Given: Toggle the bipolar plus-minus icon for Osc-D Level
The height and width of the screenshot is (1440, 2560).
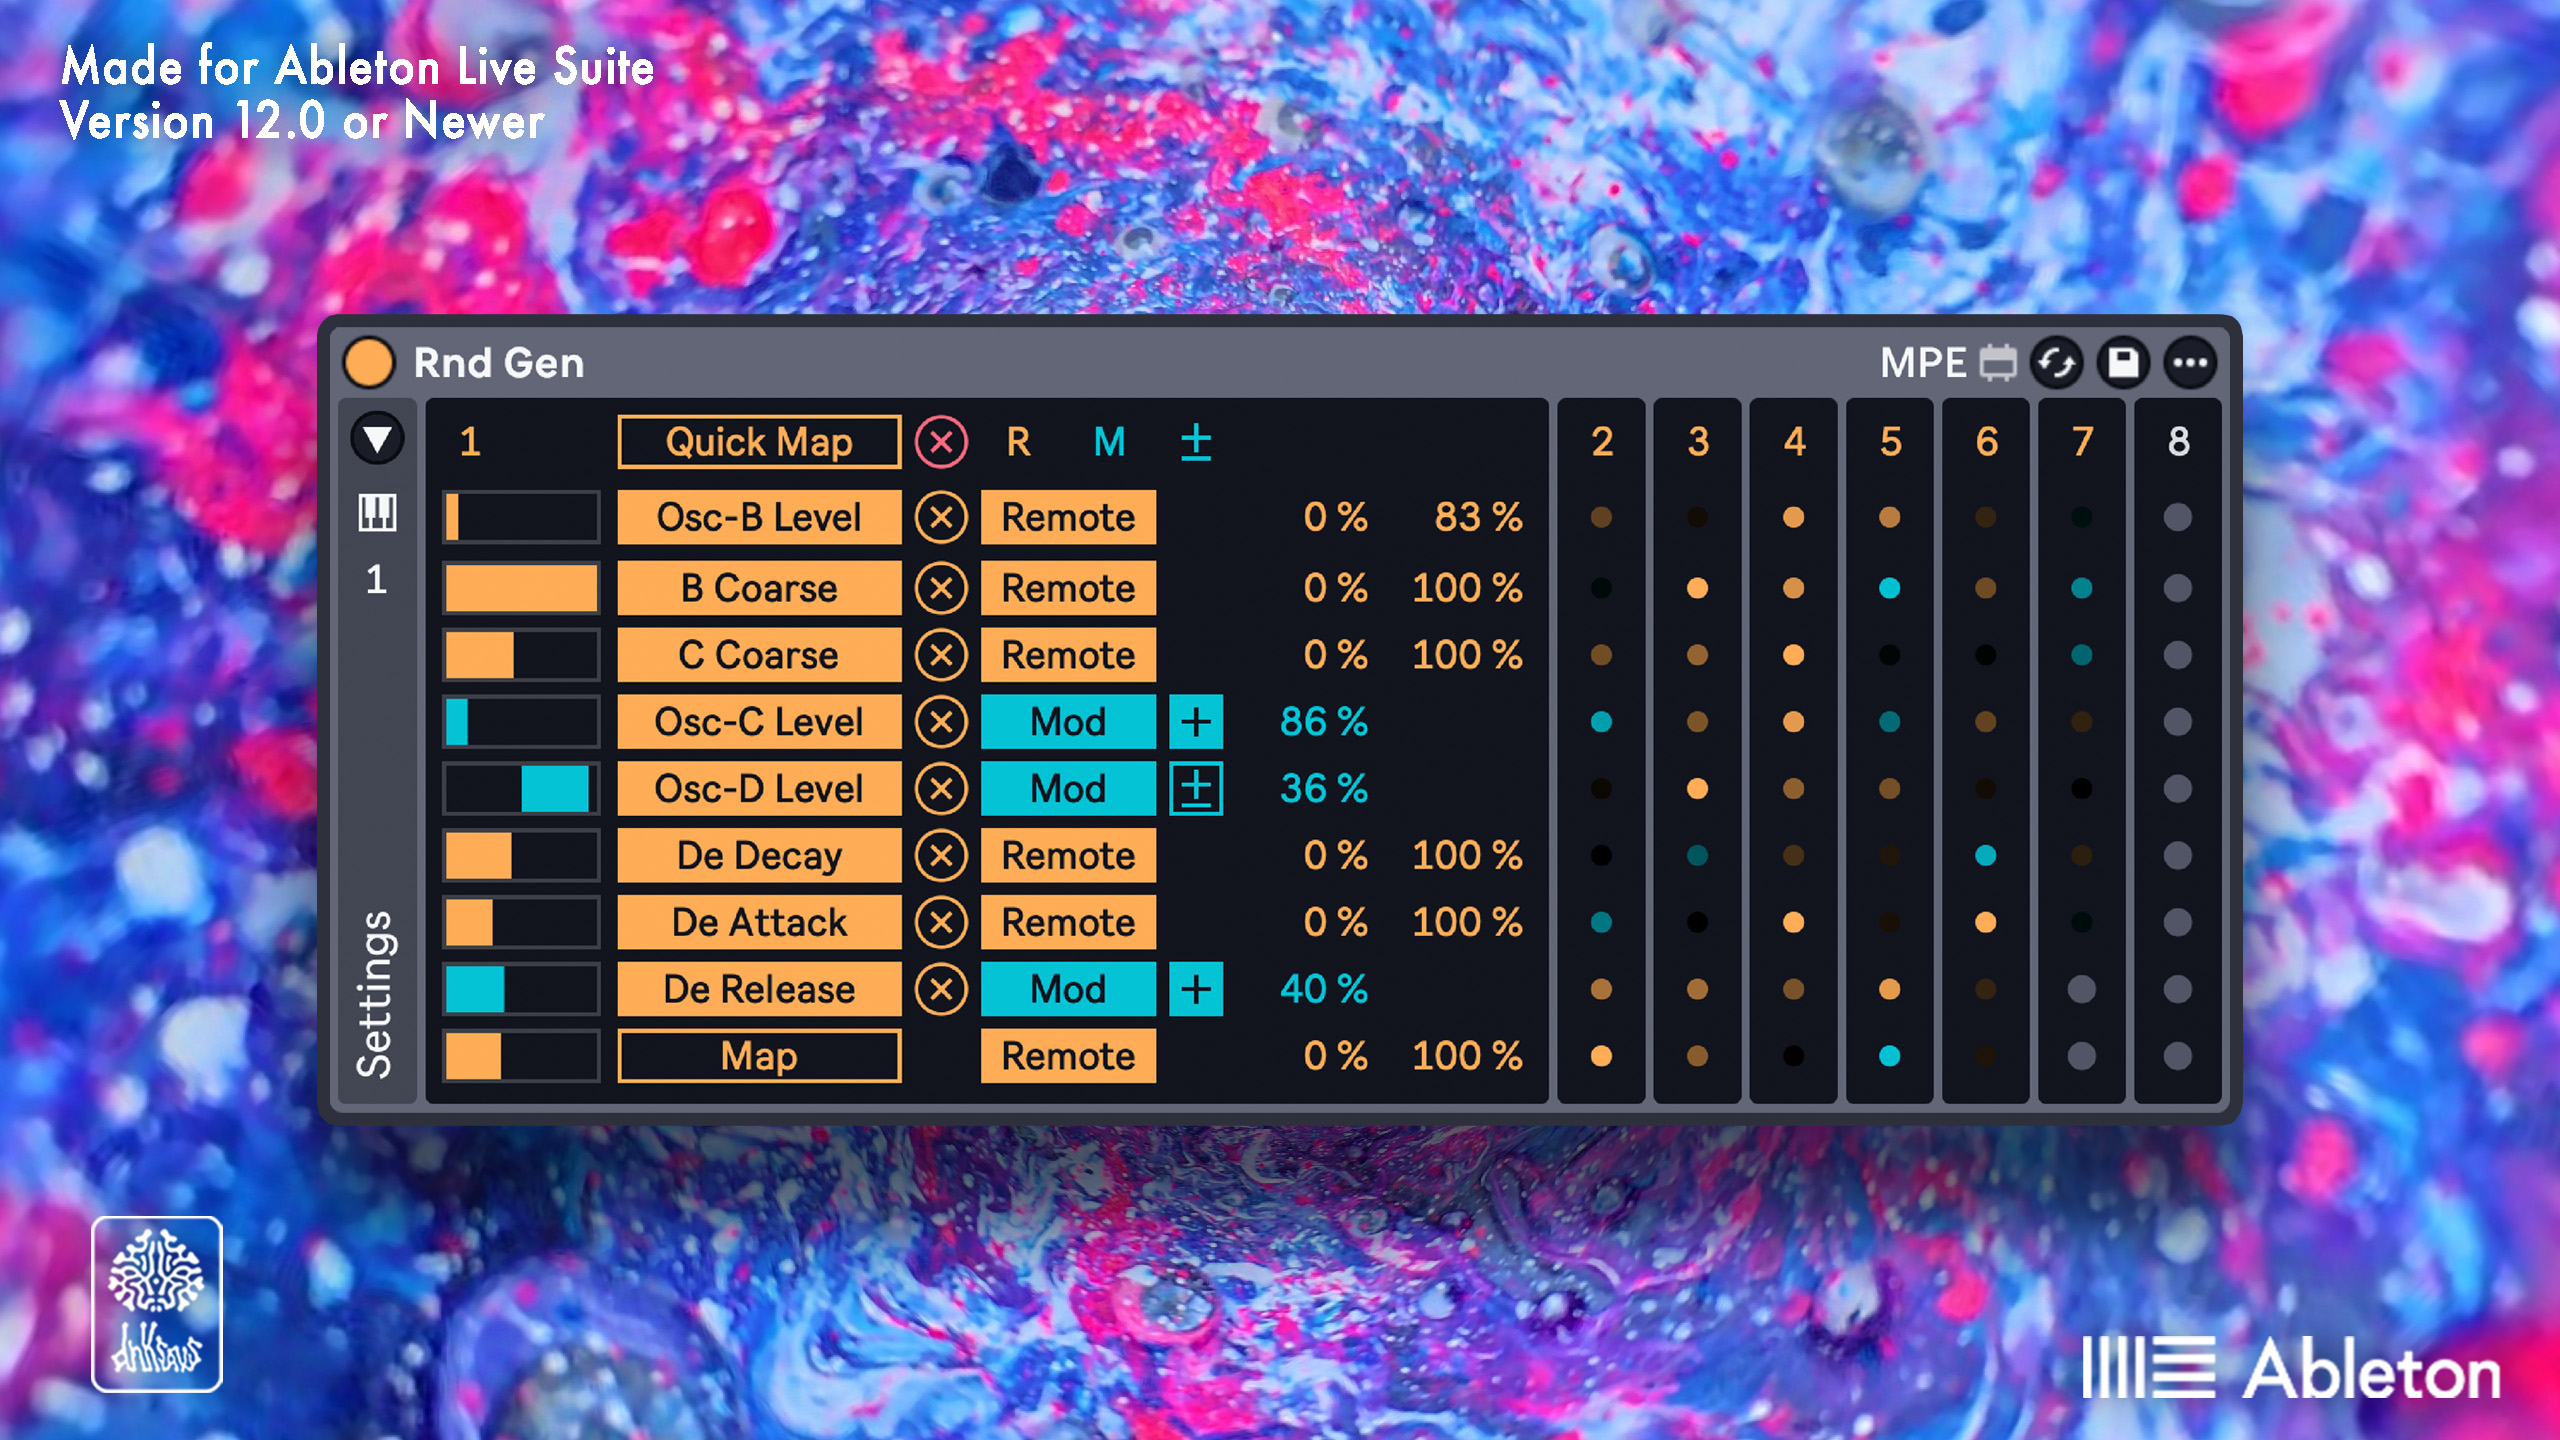Looking at the screenshot, I should [x=1196, y=788].
